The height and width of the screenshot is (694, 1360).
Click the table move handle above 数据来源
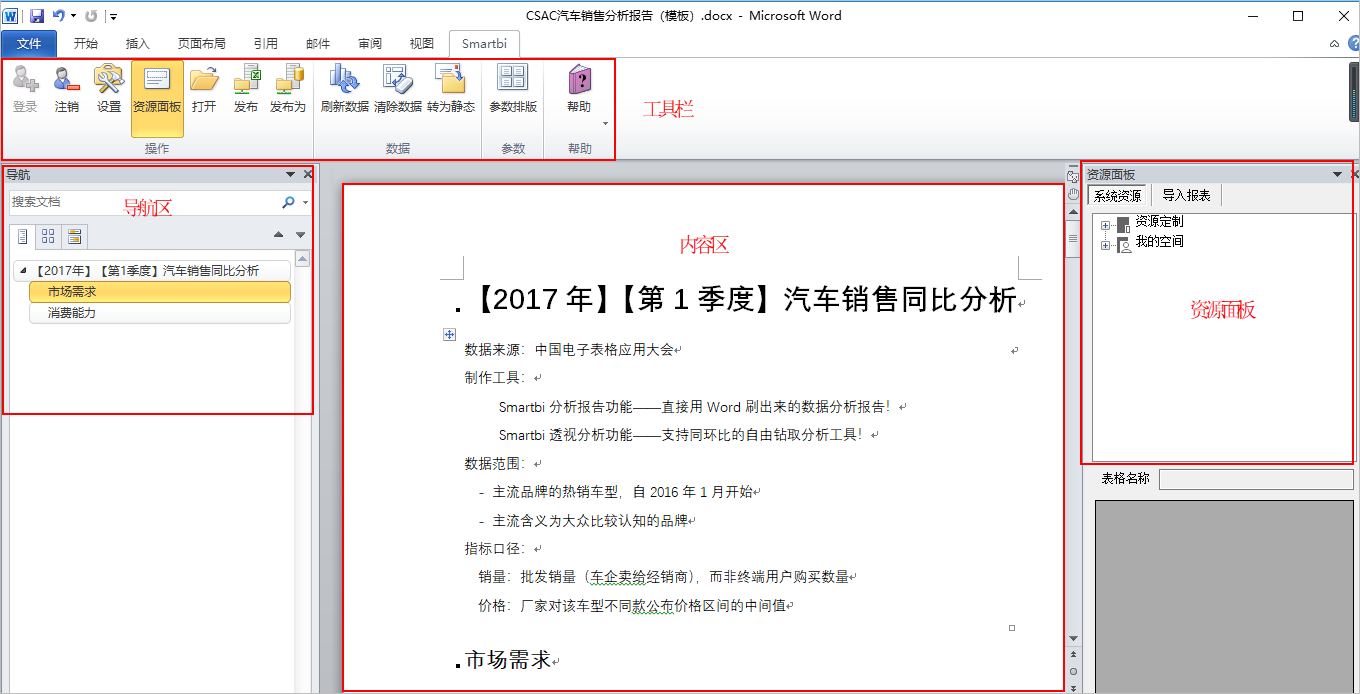[x=450, y=335]
